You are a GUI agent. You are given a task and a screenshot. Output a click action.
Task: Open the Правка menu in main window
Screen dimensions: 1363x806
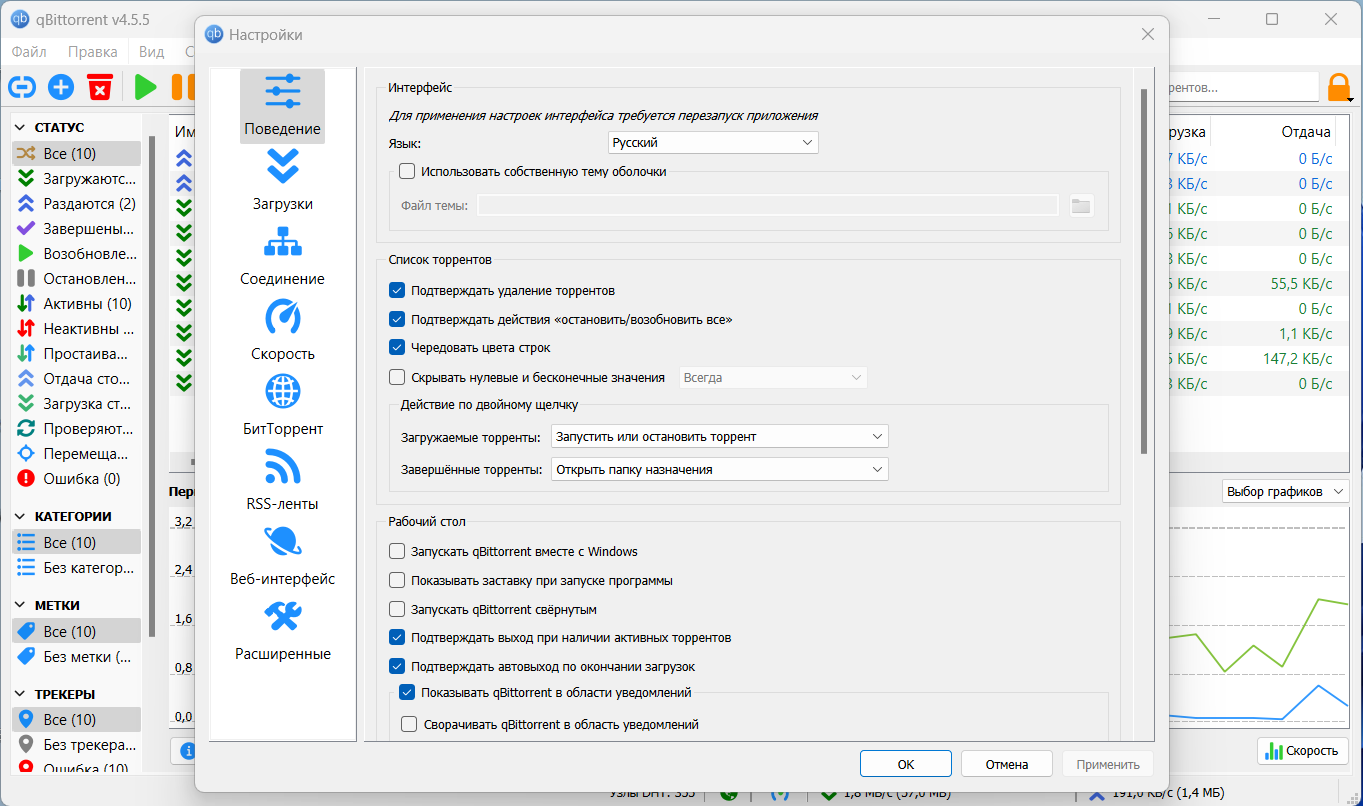pyautogui.click(x=93, y=51)
